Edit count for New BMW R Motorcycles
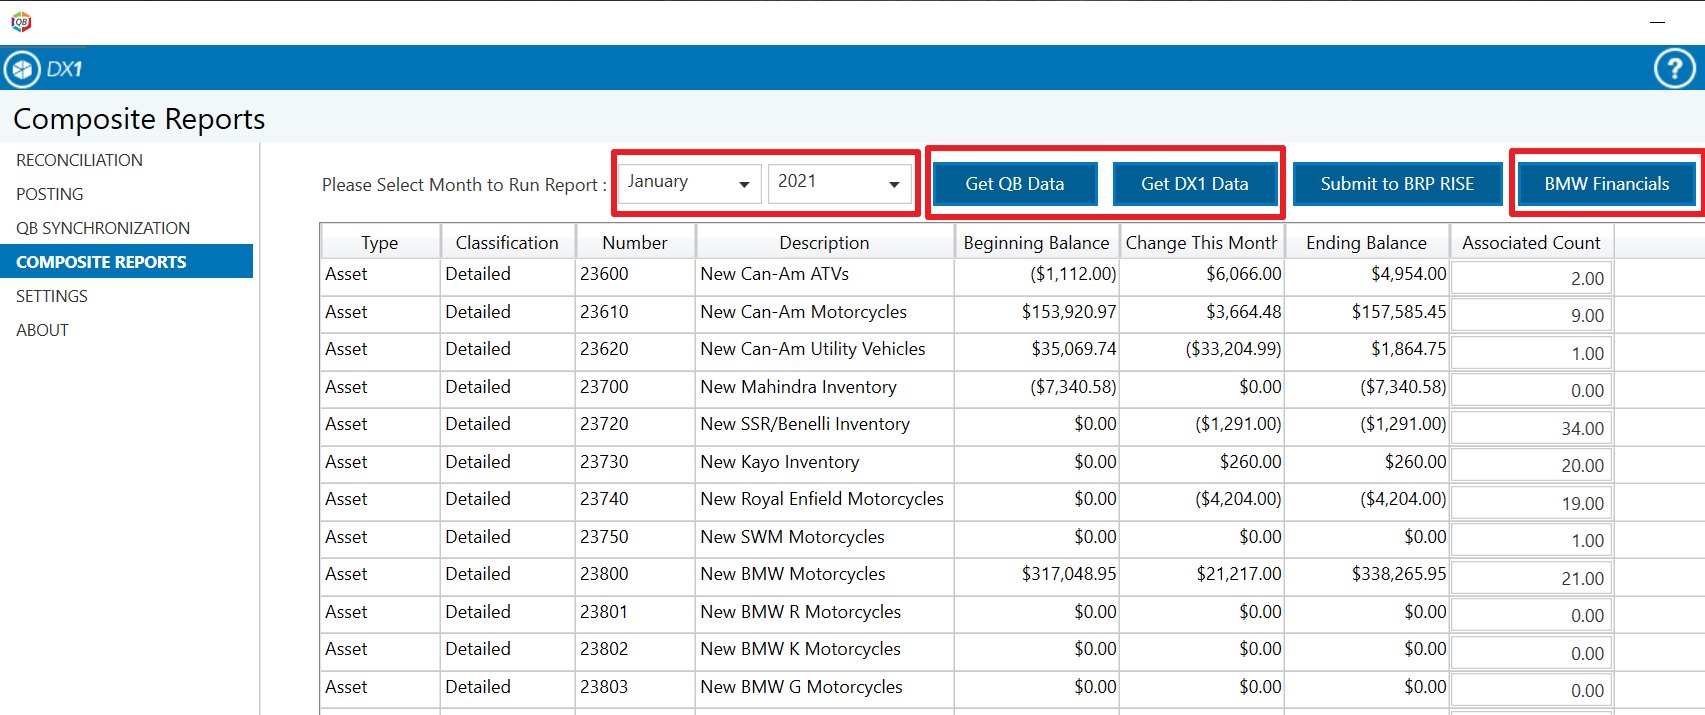 1531,615
